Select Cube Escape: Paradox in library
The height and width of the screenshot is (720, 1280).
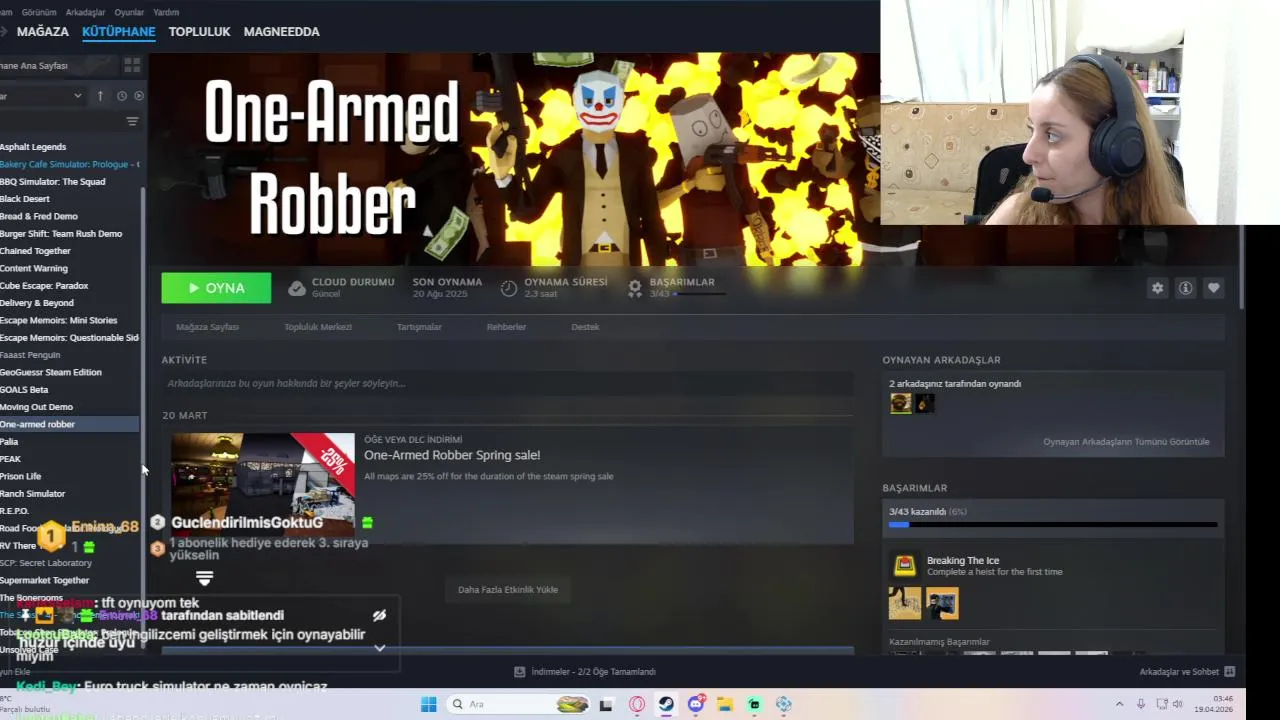click(44, 286)
